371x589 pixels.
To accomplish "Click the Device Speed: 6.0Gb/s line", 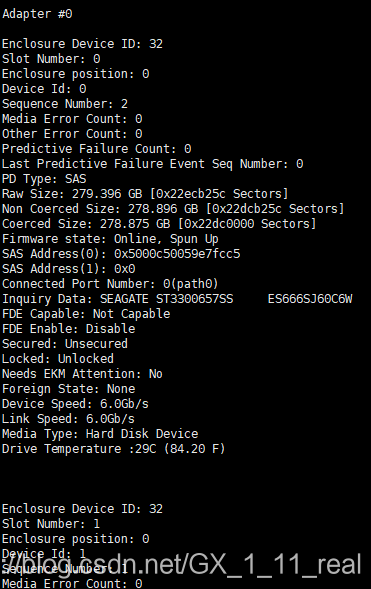I will click(75, 404).
